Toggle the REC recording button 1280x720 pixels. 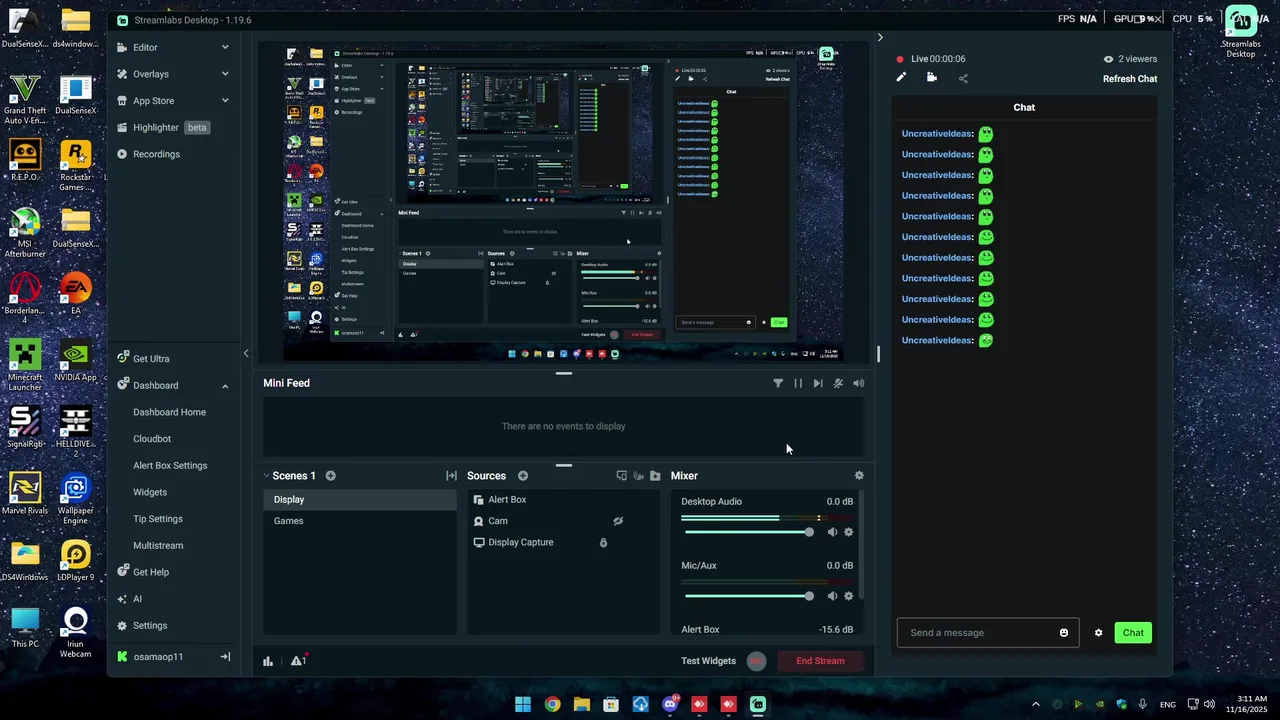click(757, 661)
